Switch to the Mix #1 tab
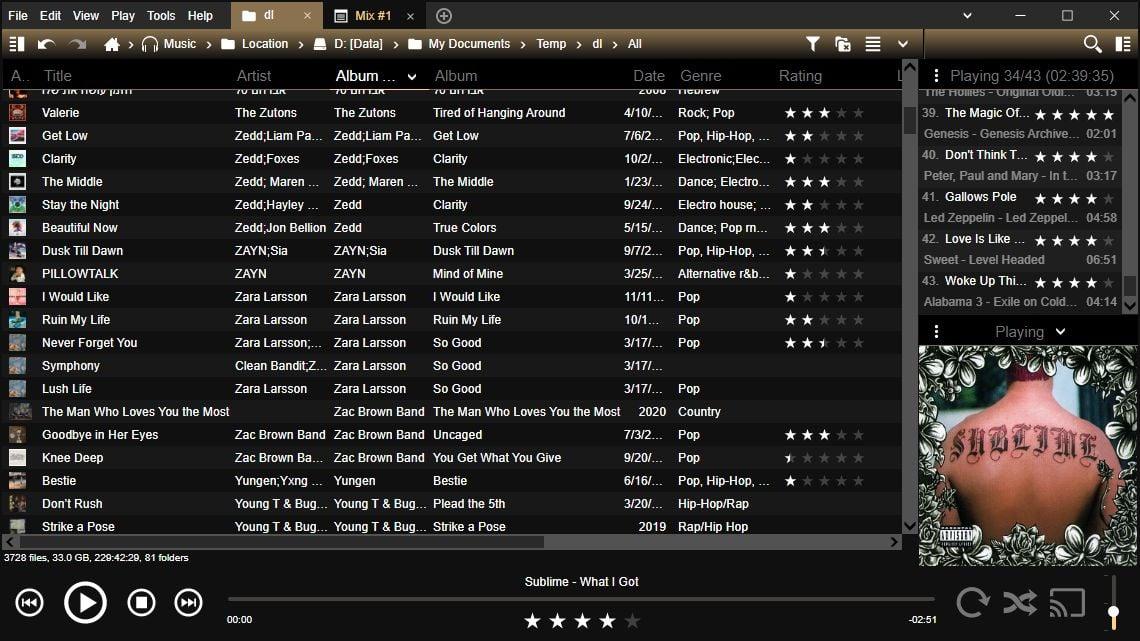 click(372, 16)
